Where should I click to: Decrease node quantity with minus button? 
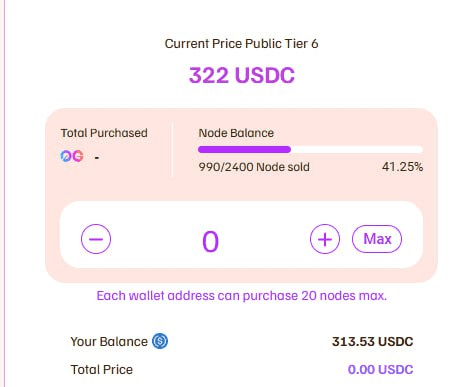96,239
